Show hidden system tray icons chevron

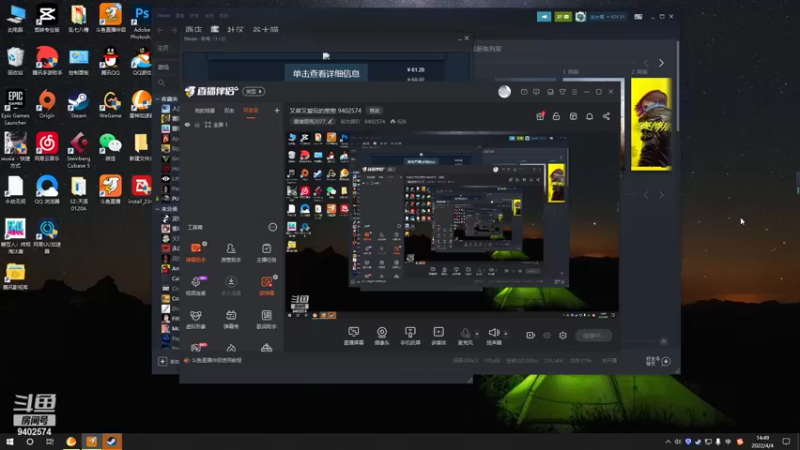click(x=668, y=441)
